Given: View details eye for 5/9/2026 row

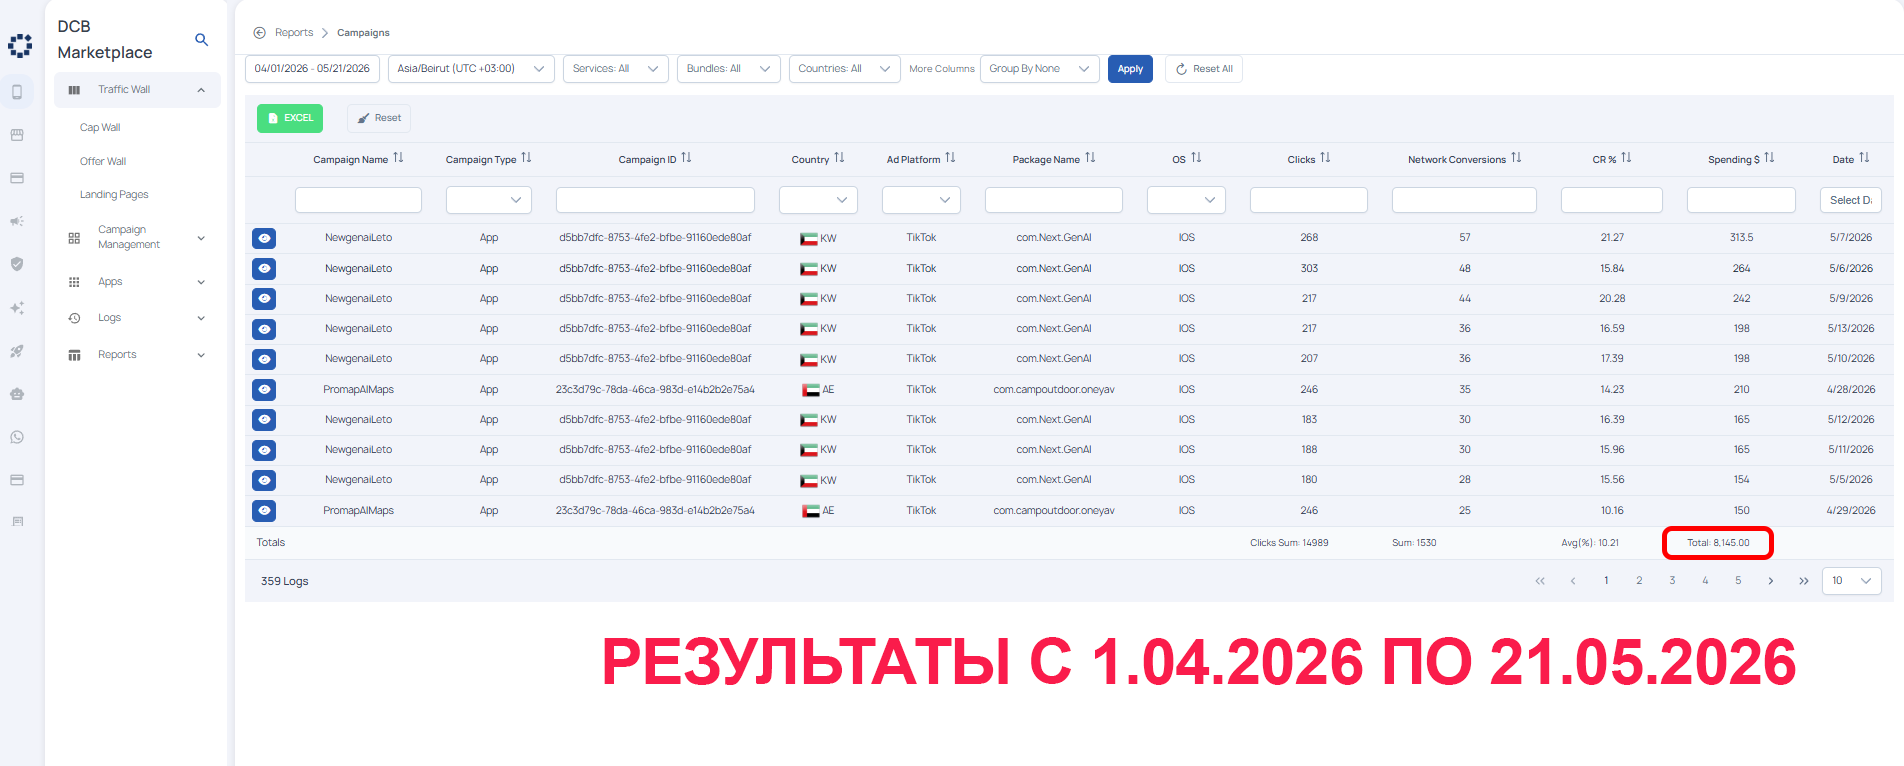Looking at the screenshot, I should tap(264, 299).
